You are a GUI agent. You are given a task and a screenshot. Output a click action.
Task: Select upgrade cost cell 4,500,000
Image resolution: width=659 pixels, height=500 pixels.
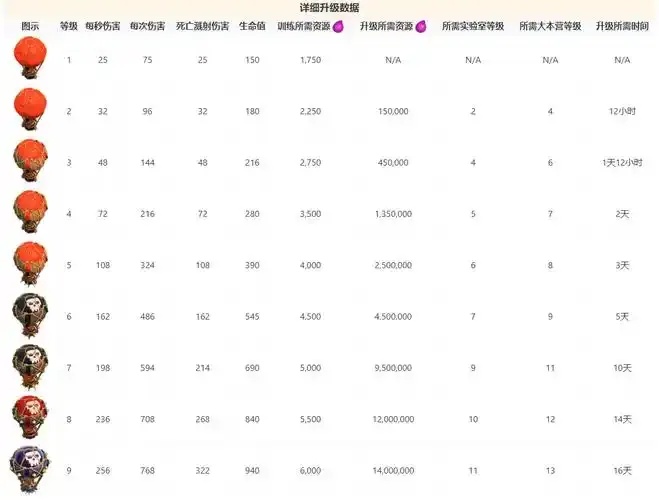[393, 316]
